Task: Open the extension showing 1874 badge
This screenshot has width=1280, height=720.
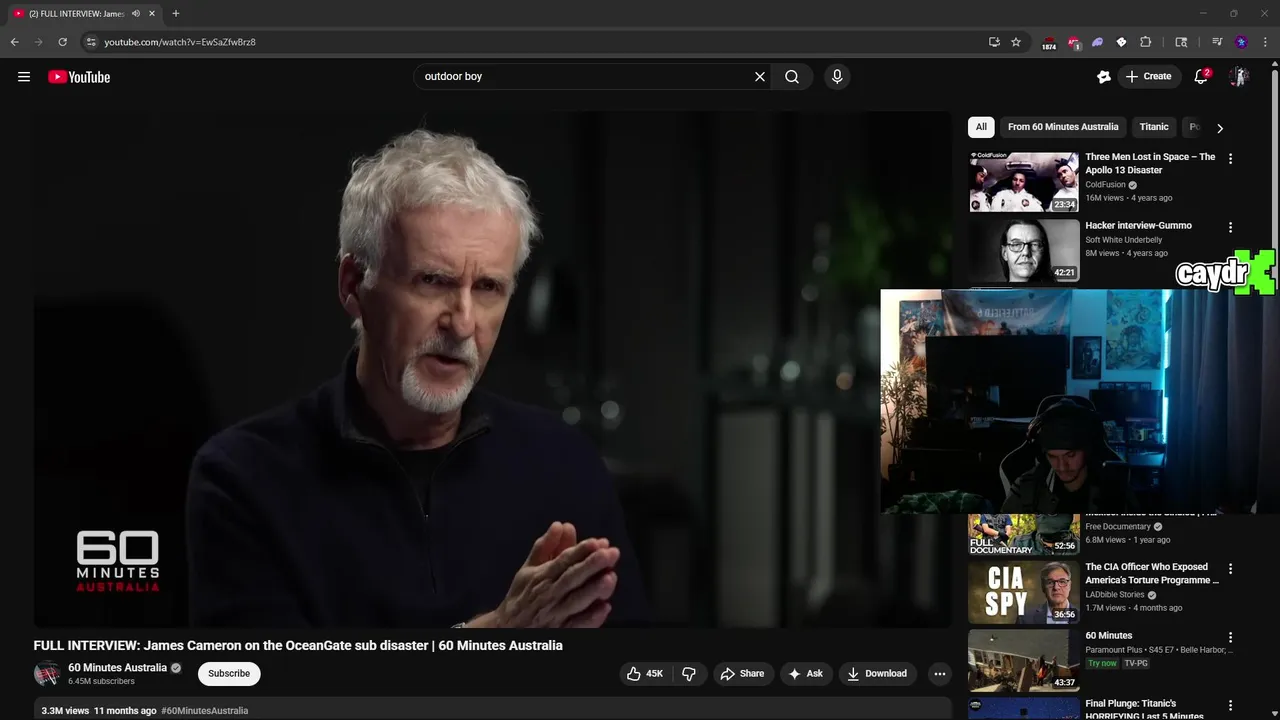Action: click(1048, 43)
